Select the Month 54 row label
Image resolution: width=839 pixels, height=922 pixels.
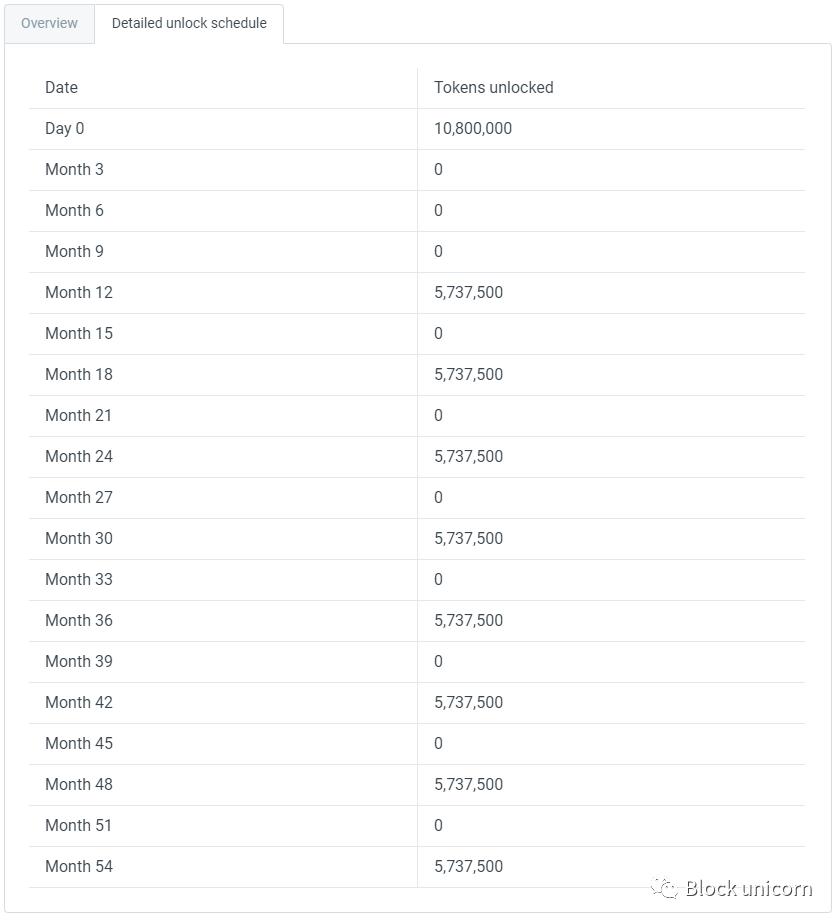(x=79, y=866)
